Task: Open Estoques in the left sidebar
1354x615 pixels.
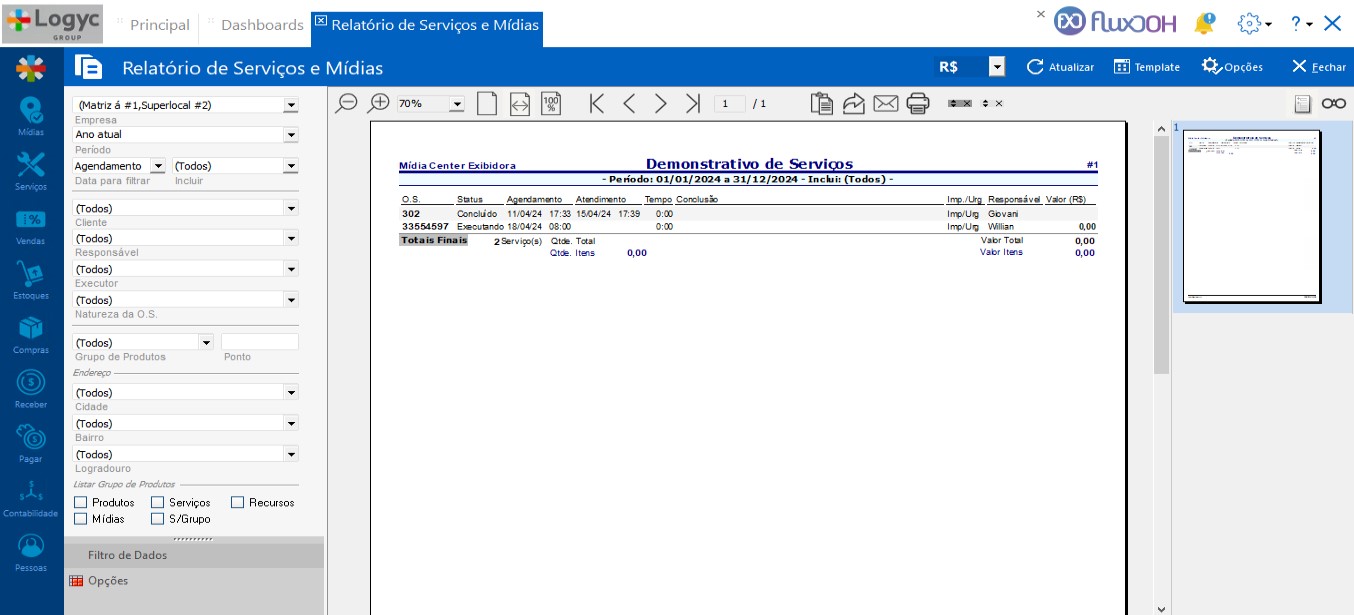Action: (31, 280)
